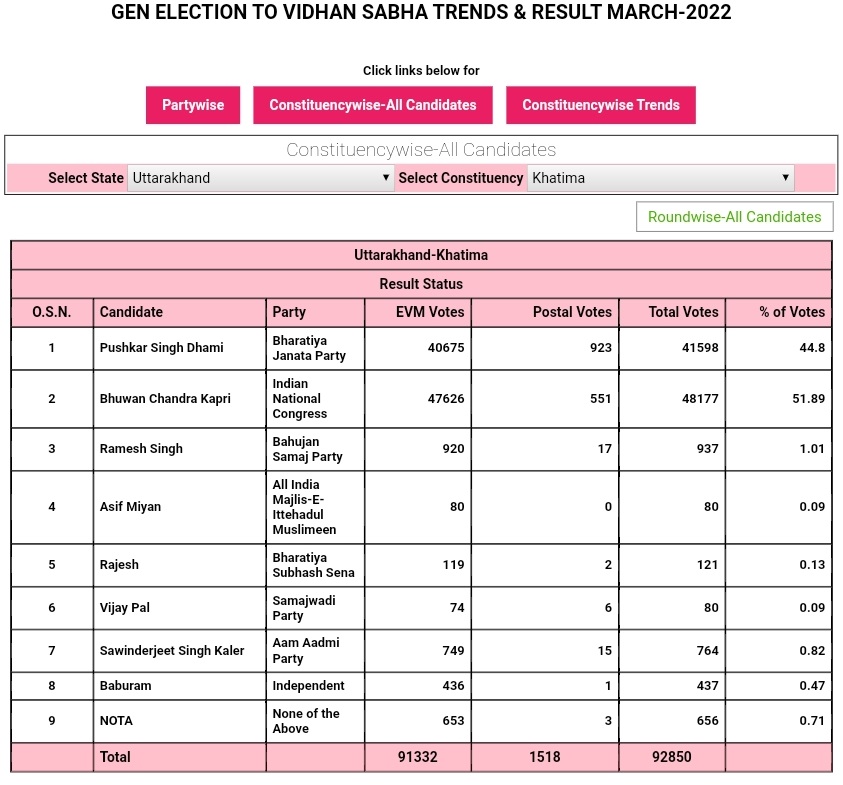This screenshot has width=843, height=785.
Task: Click total votes value 437
Action: click(x=708, y=686)
